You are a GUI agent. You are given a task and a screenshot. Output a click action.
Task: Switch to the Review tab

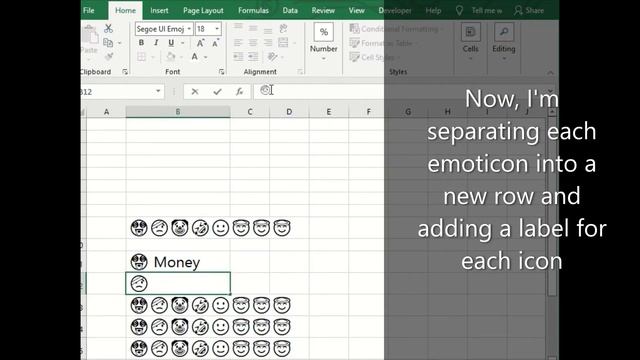323,11
